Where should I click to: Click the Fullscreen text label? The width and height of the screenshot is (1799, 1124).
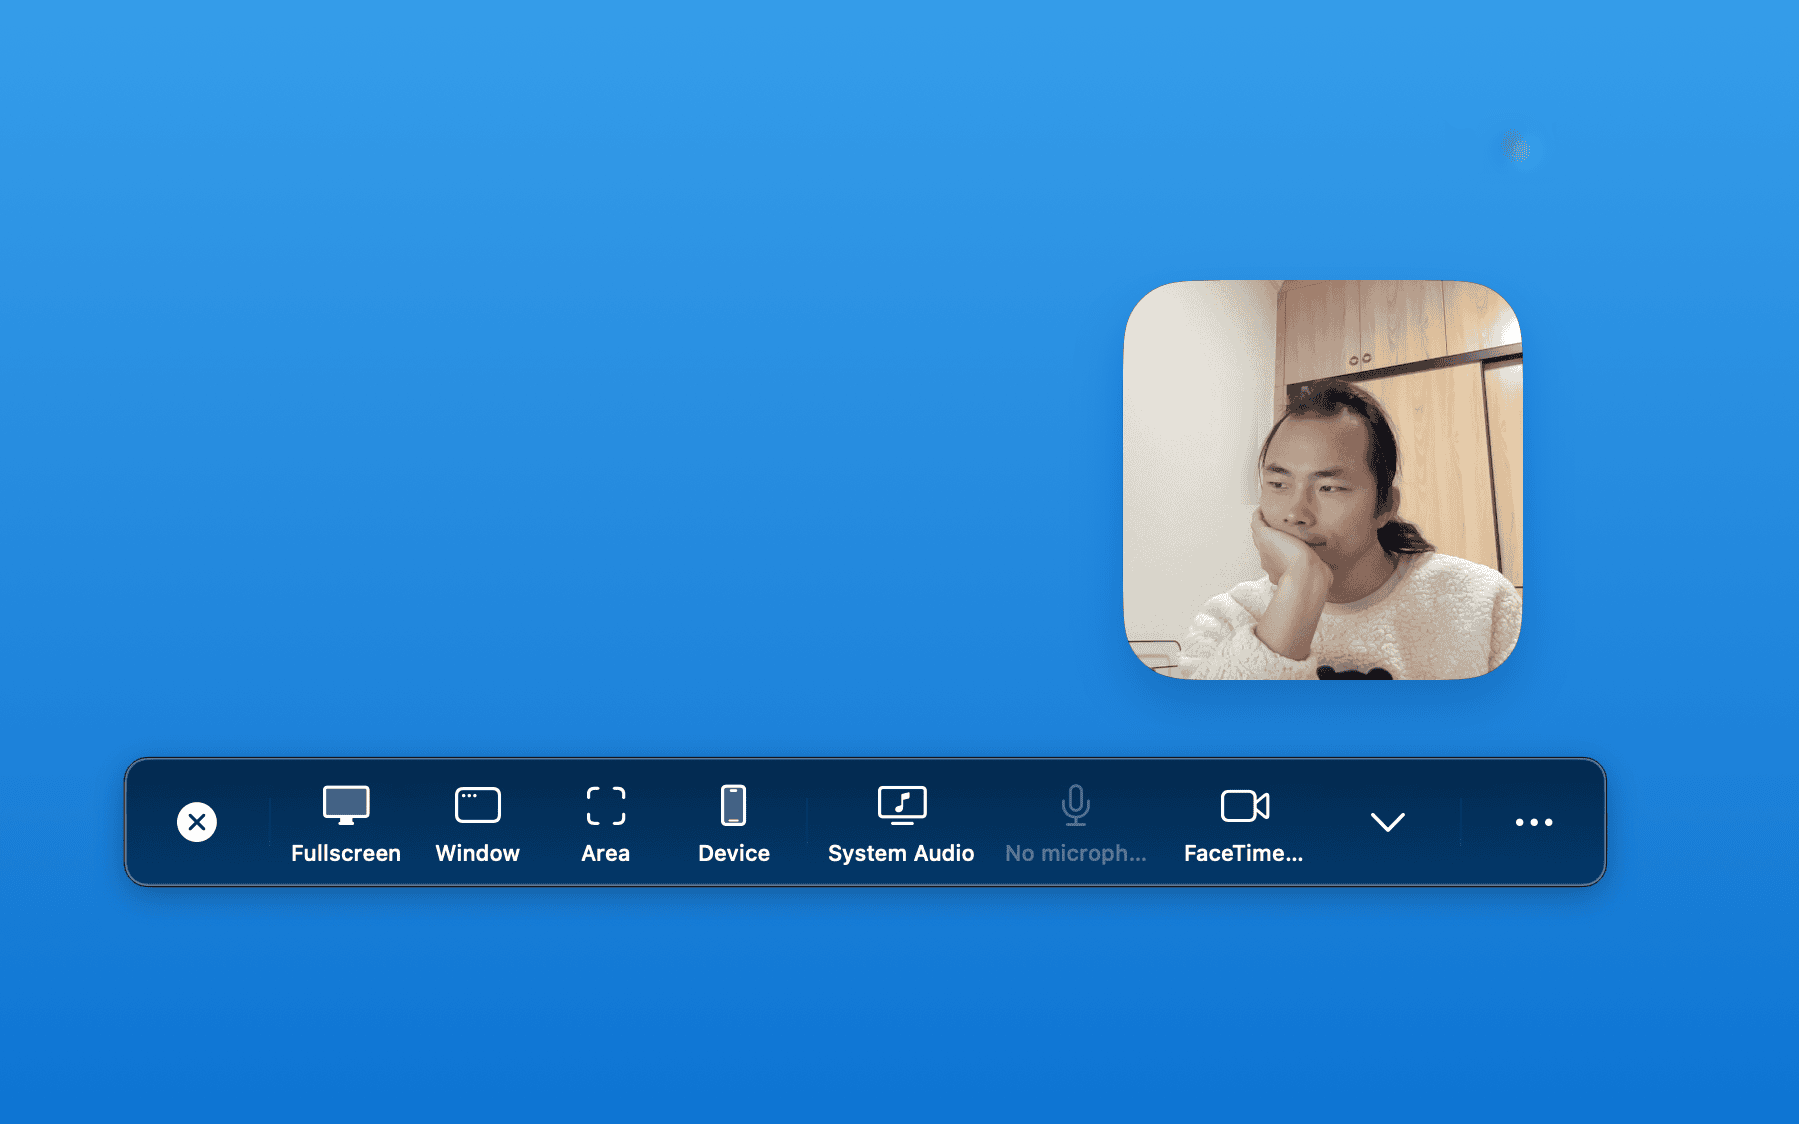(x=346, y=853)
